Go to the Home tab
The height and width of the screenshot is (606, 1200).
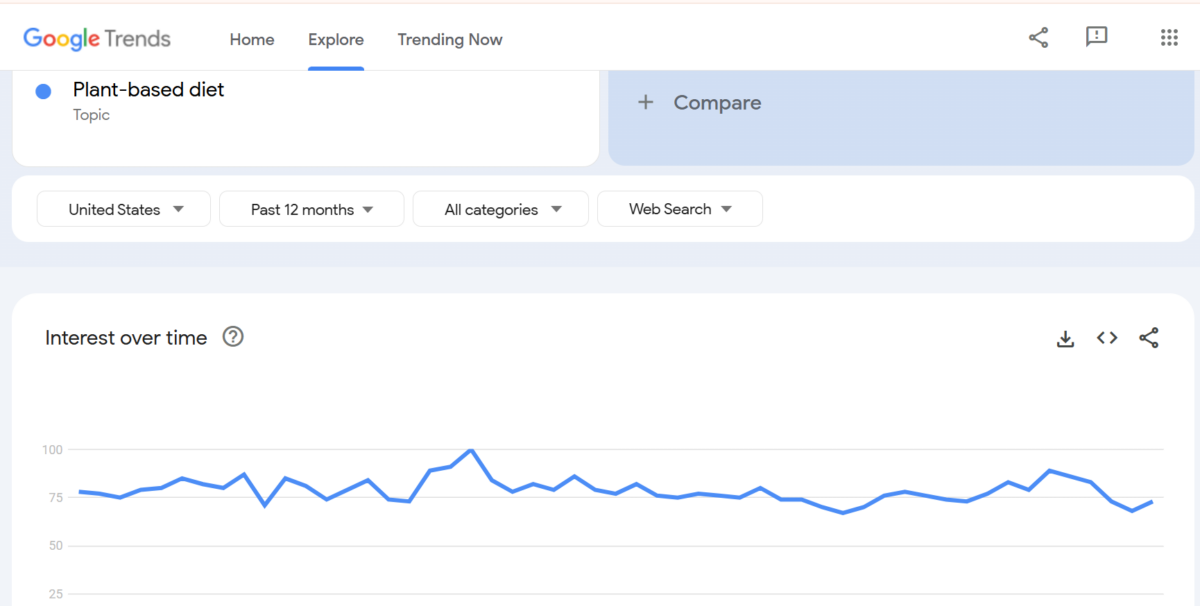click(252, 40)
